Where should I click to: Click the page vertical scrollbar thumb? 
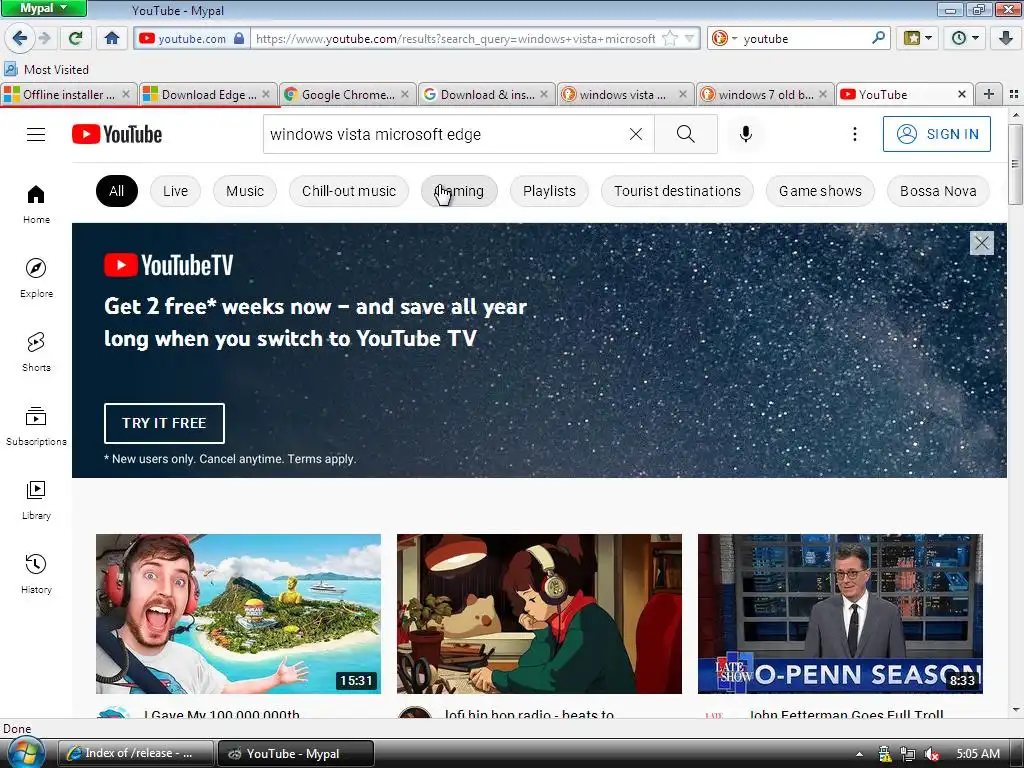tap(1016, 163)
